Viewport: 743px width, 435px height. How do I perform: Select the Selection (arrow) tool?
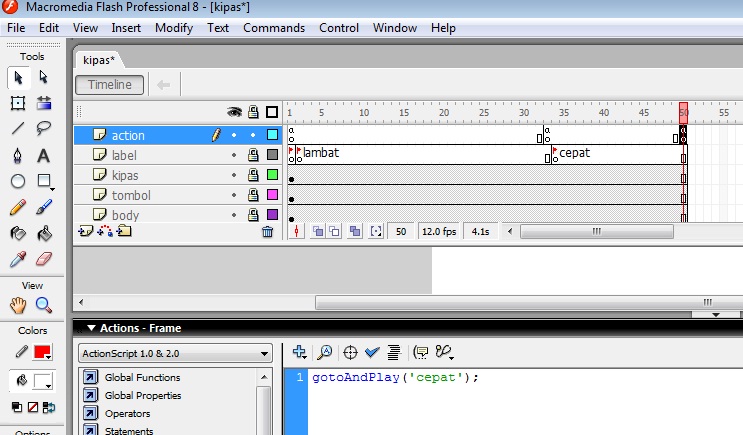pyautogui.click(x=18, y=77)
